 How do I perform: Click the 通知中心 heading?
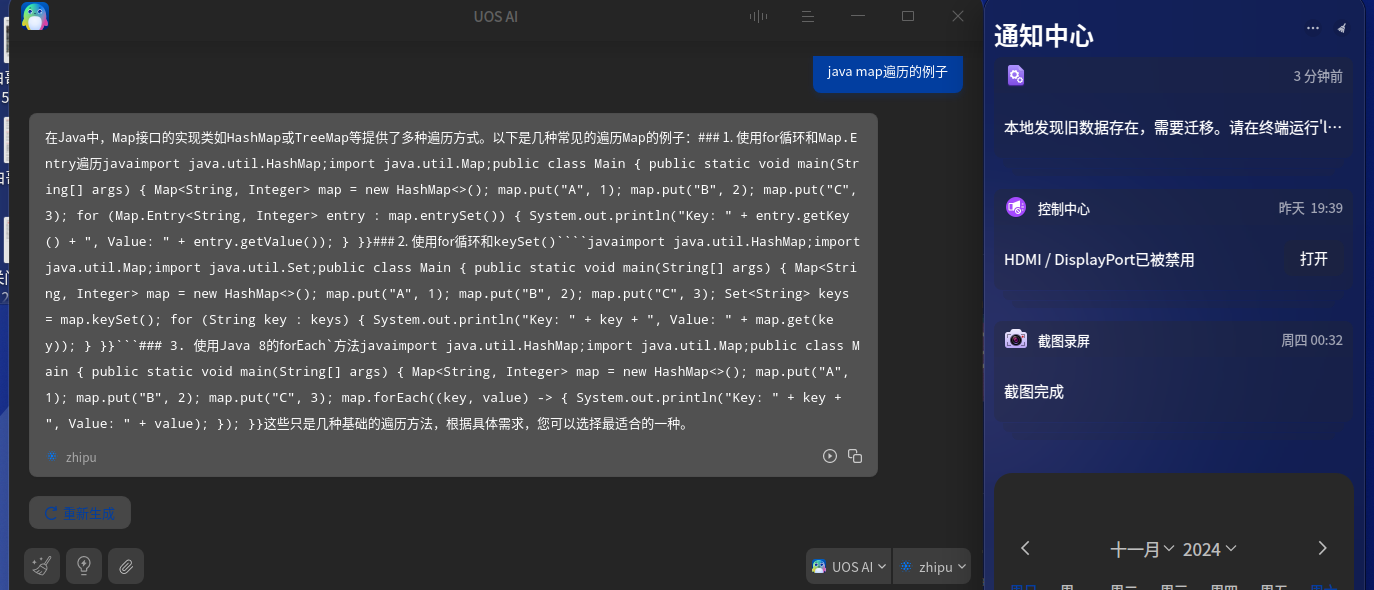tap(1044, 36)
